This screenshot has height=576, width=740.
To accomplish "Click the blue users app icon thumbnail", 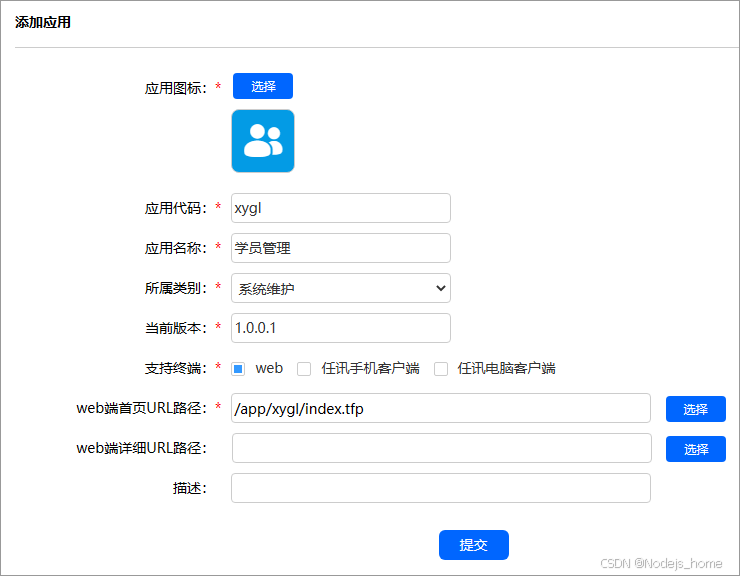I will (263, 141).
